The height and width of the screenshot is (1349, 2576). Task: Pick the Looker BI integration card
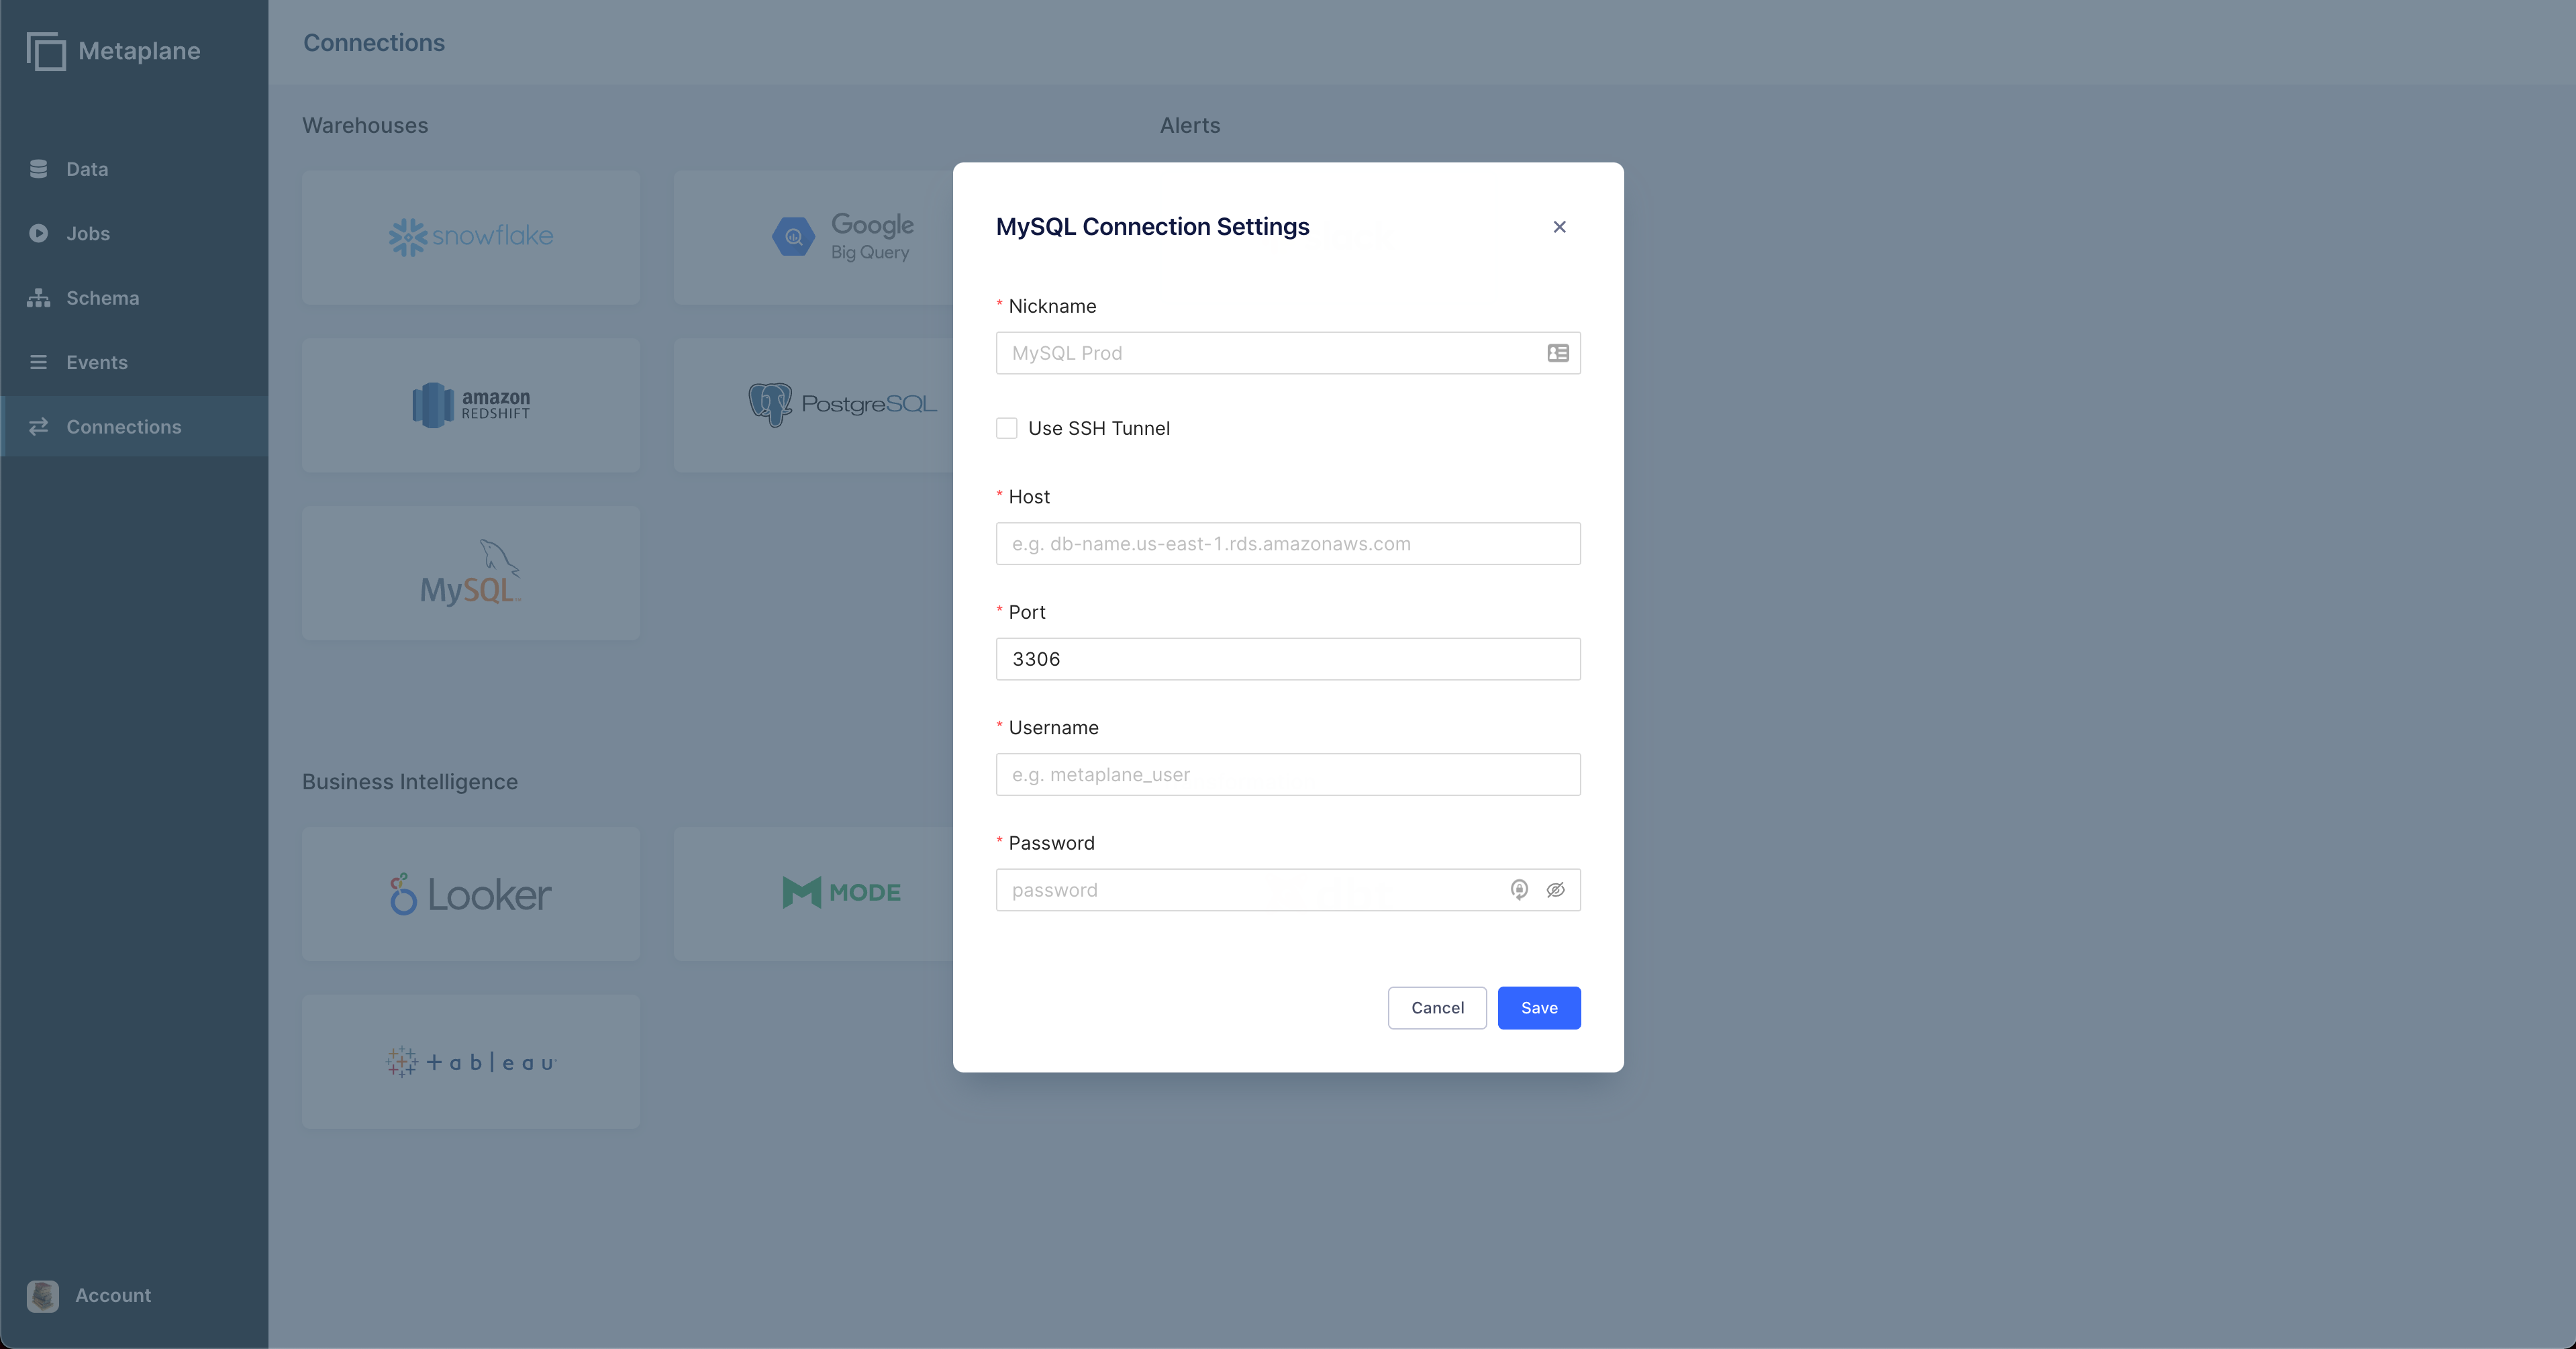click(470, 894)
